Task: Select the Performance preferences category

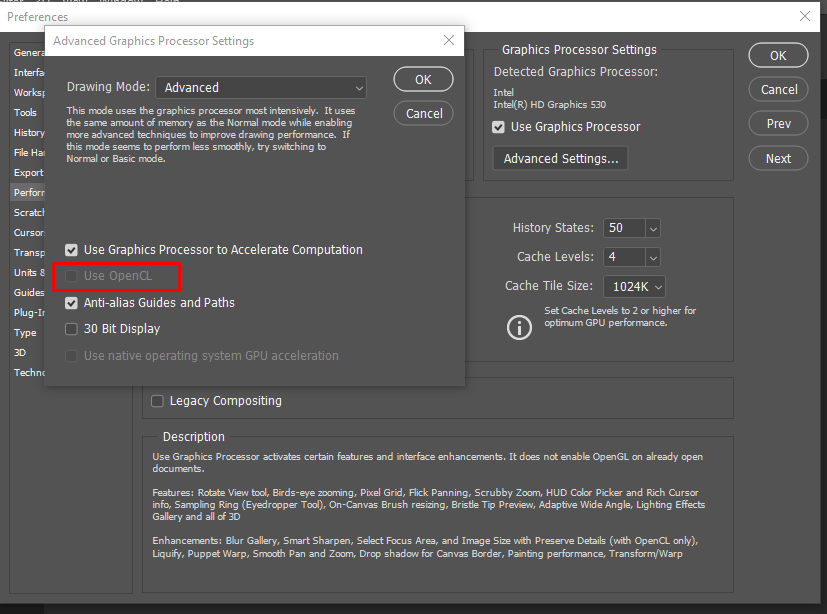Action: pyautogui.click(x=29, y=192)
